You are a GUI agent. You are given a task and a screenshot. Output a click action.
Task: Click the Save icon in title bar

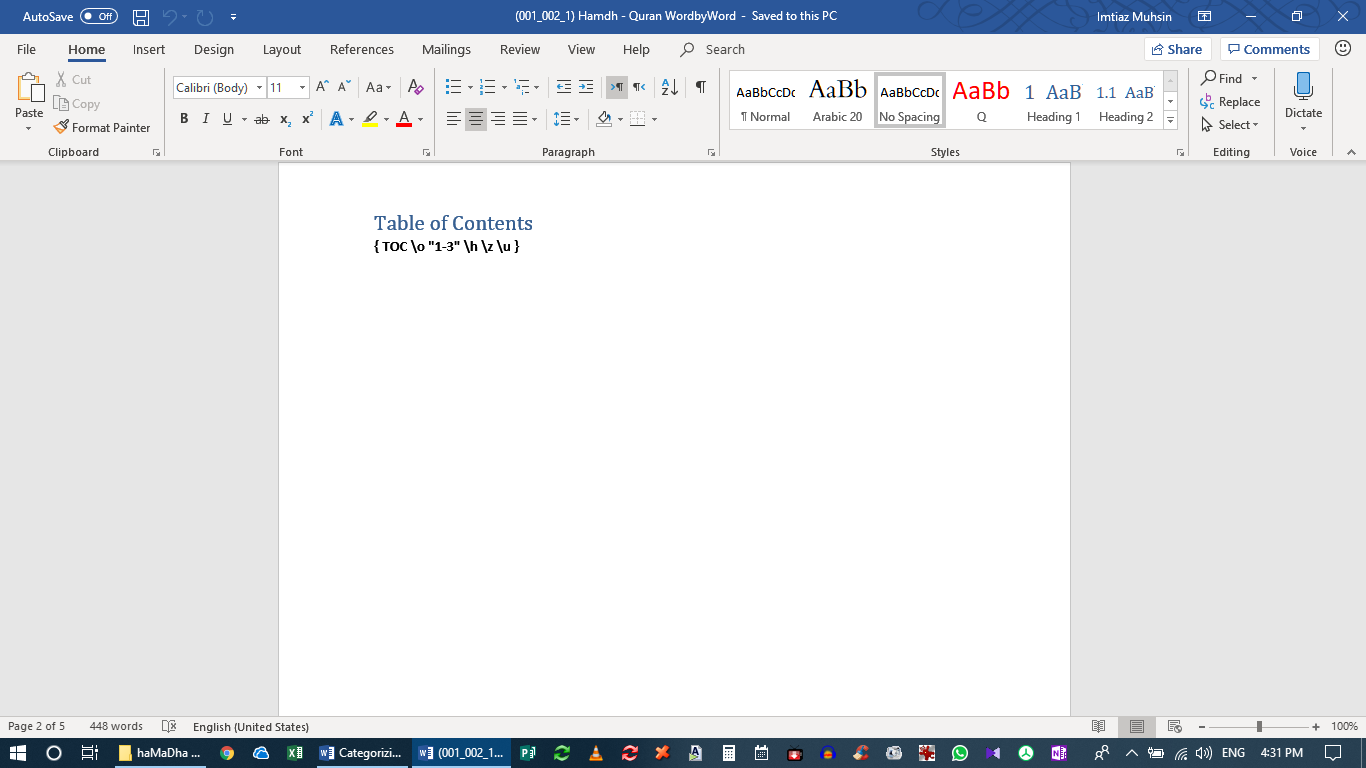click(141, 17)
